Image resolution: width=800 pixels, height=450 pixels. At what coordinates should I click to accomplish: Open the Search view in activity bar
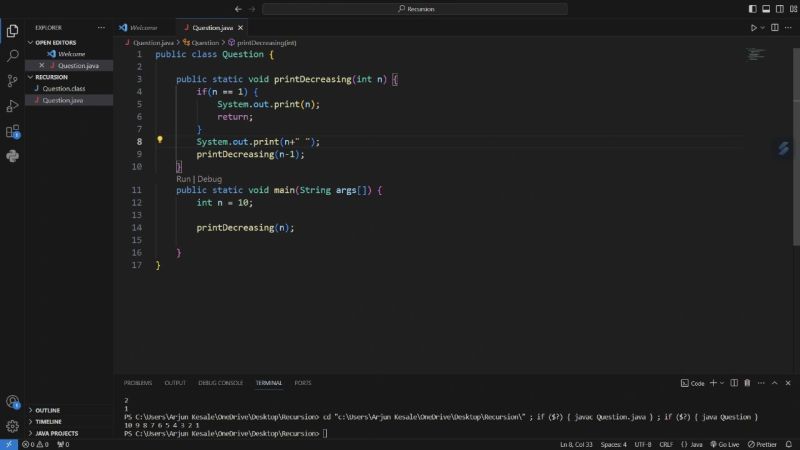(x=12, y=56)
